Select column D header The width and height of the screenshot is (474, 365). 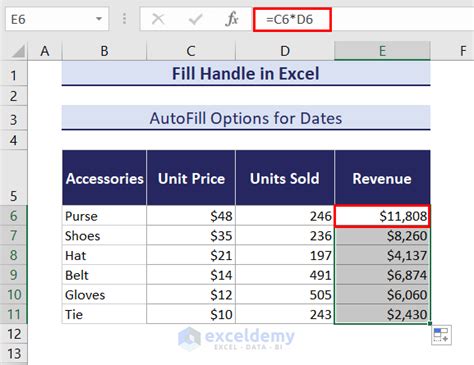click(285, 51)
